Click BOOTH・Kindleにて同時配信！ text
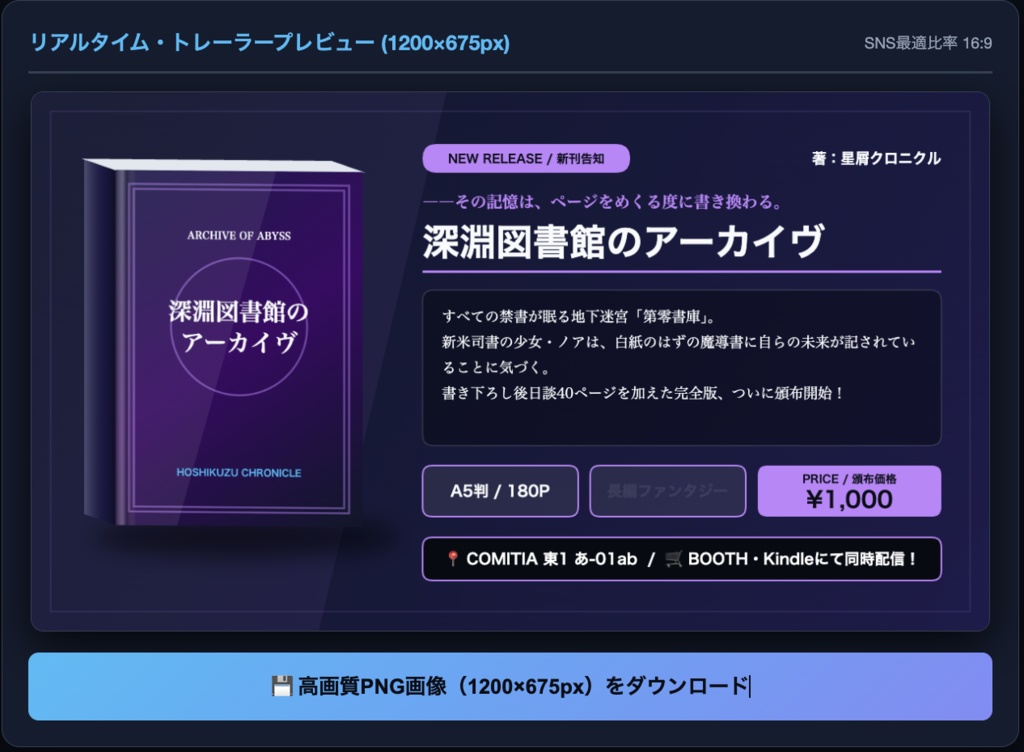This screenshot has height=752, width=1024. (x=803, y=559)
